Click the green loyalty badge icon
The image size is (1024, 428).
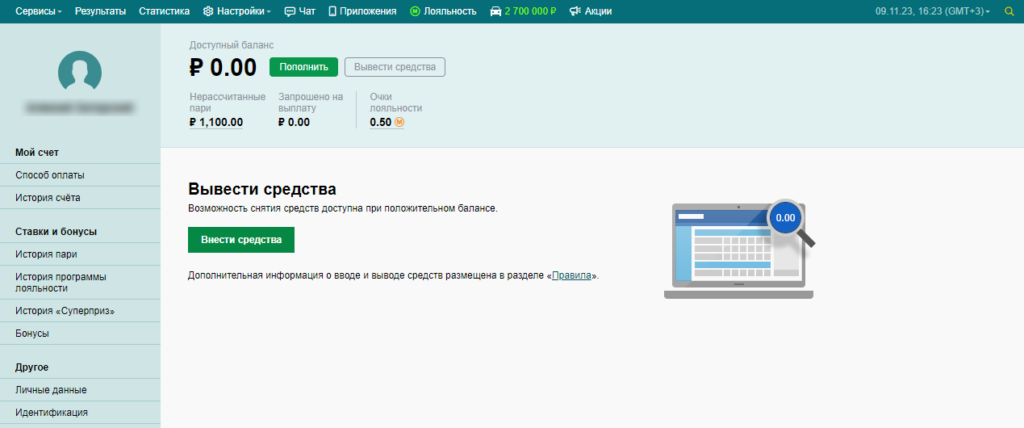pos(415,11)
